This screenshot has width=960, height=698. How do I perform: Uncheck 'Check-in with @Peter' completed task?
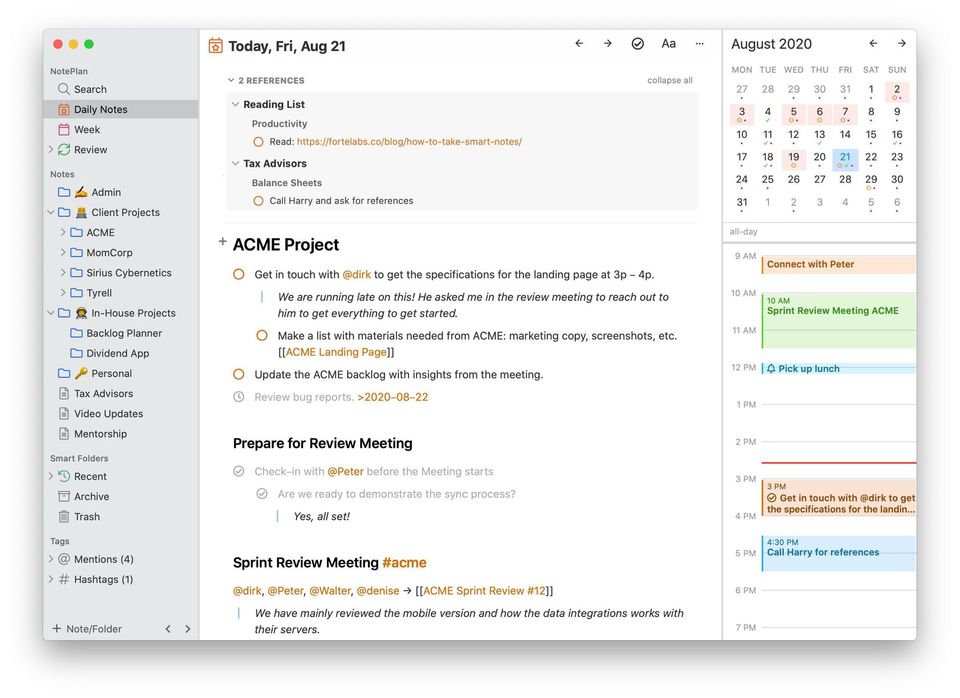(239, 471)
